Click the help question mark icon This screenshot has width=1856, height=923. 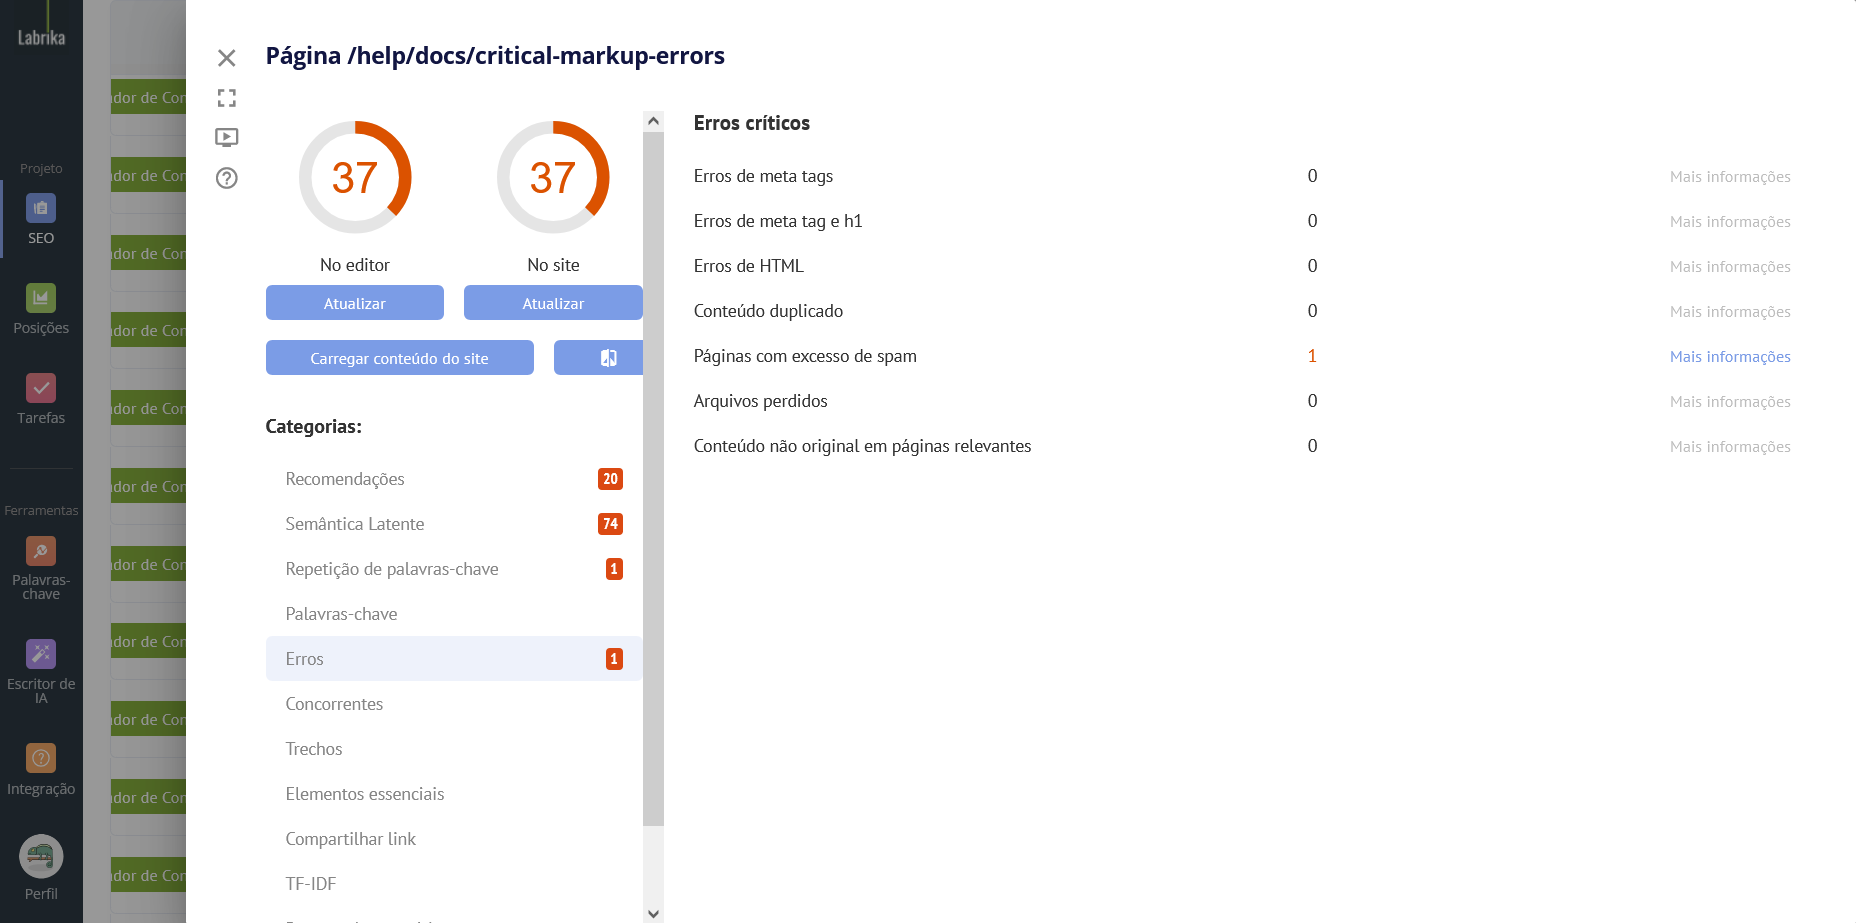click(x=227, y=178)
